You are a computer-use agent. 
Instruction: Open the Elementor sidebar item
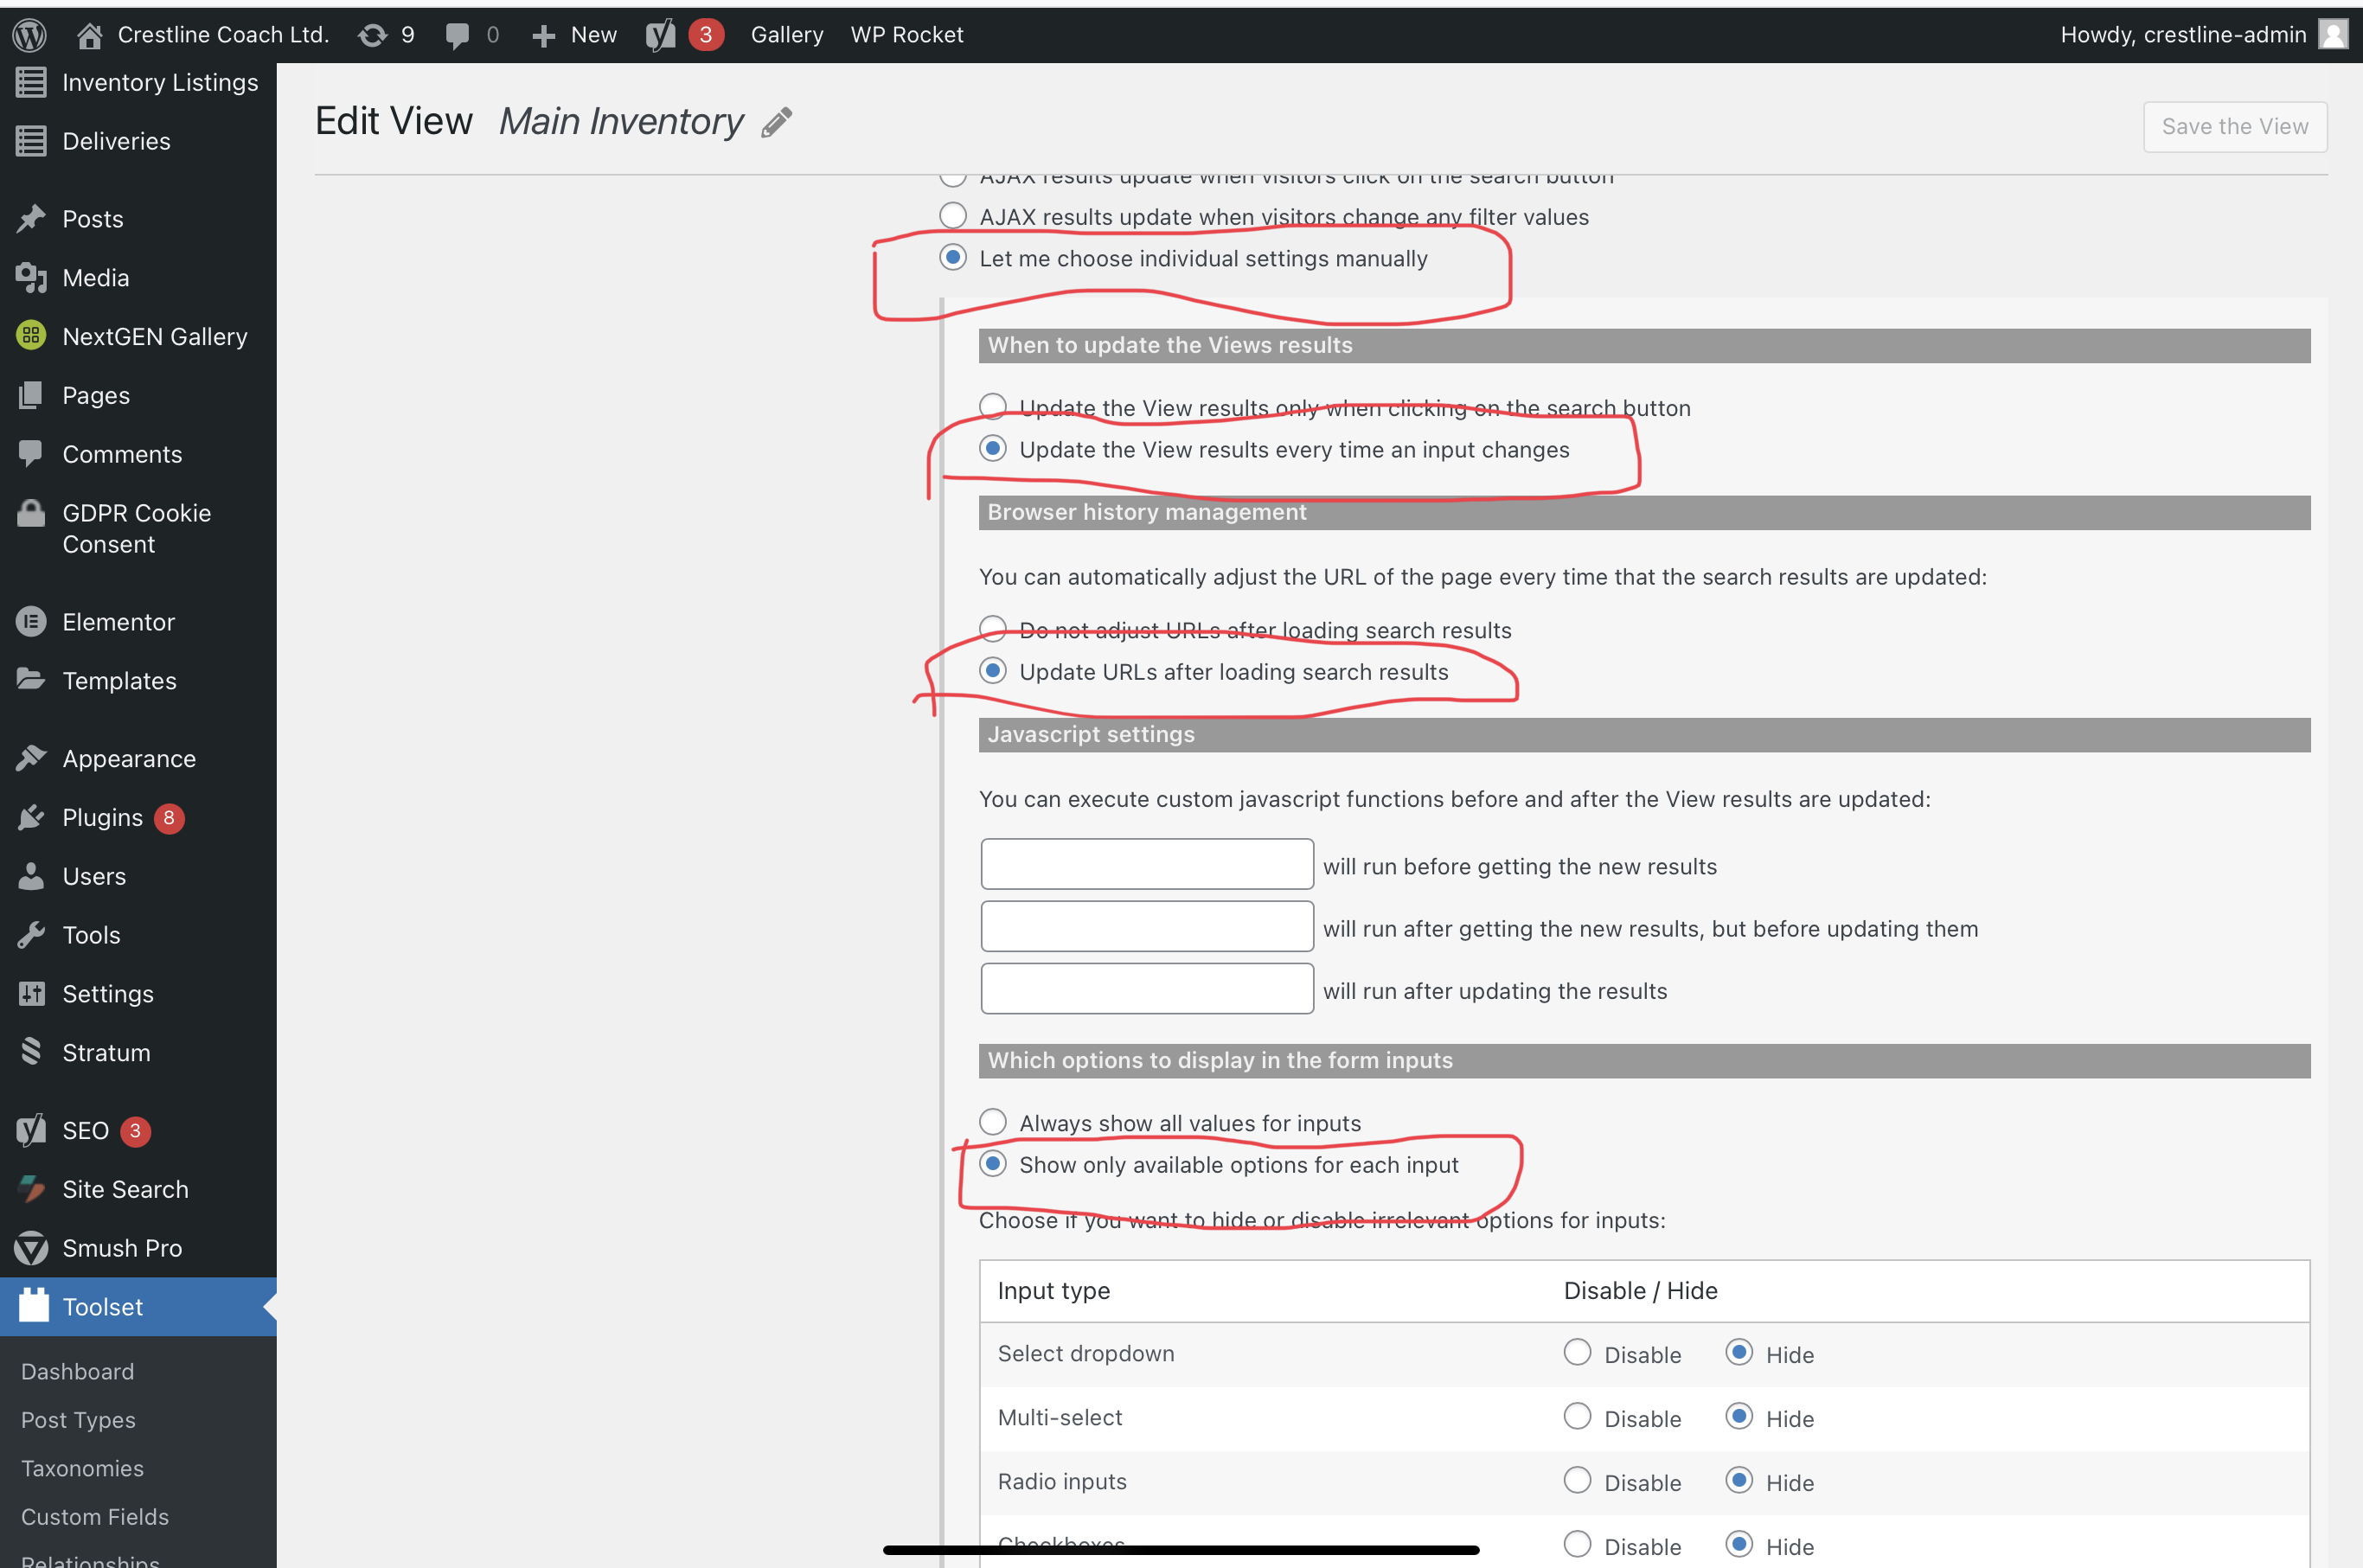(118, 622)
